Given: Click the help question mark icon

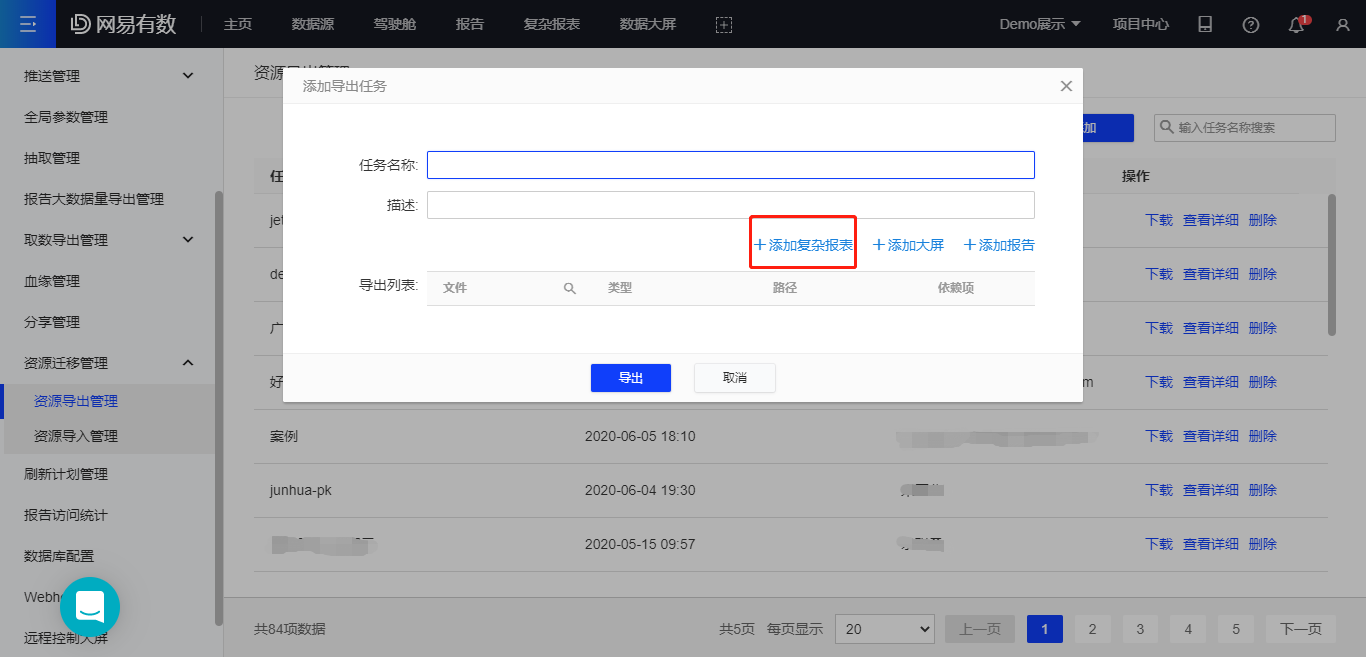Looking at the screenshot, I should tap(1250, 25).
